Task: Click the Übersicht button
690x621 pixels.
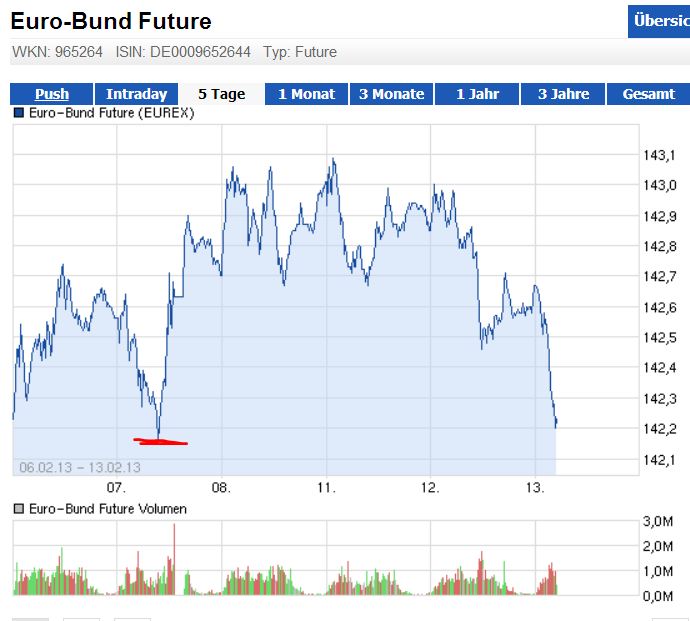Action: (x=660, y=21)
